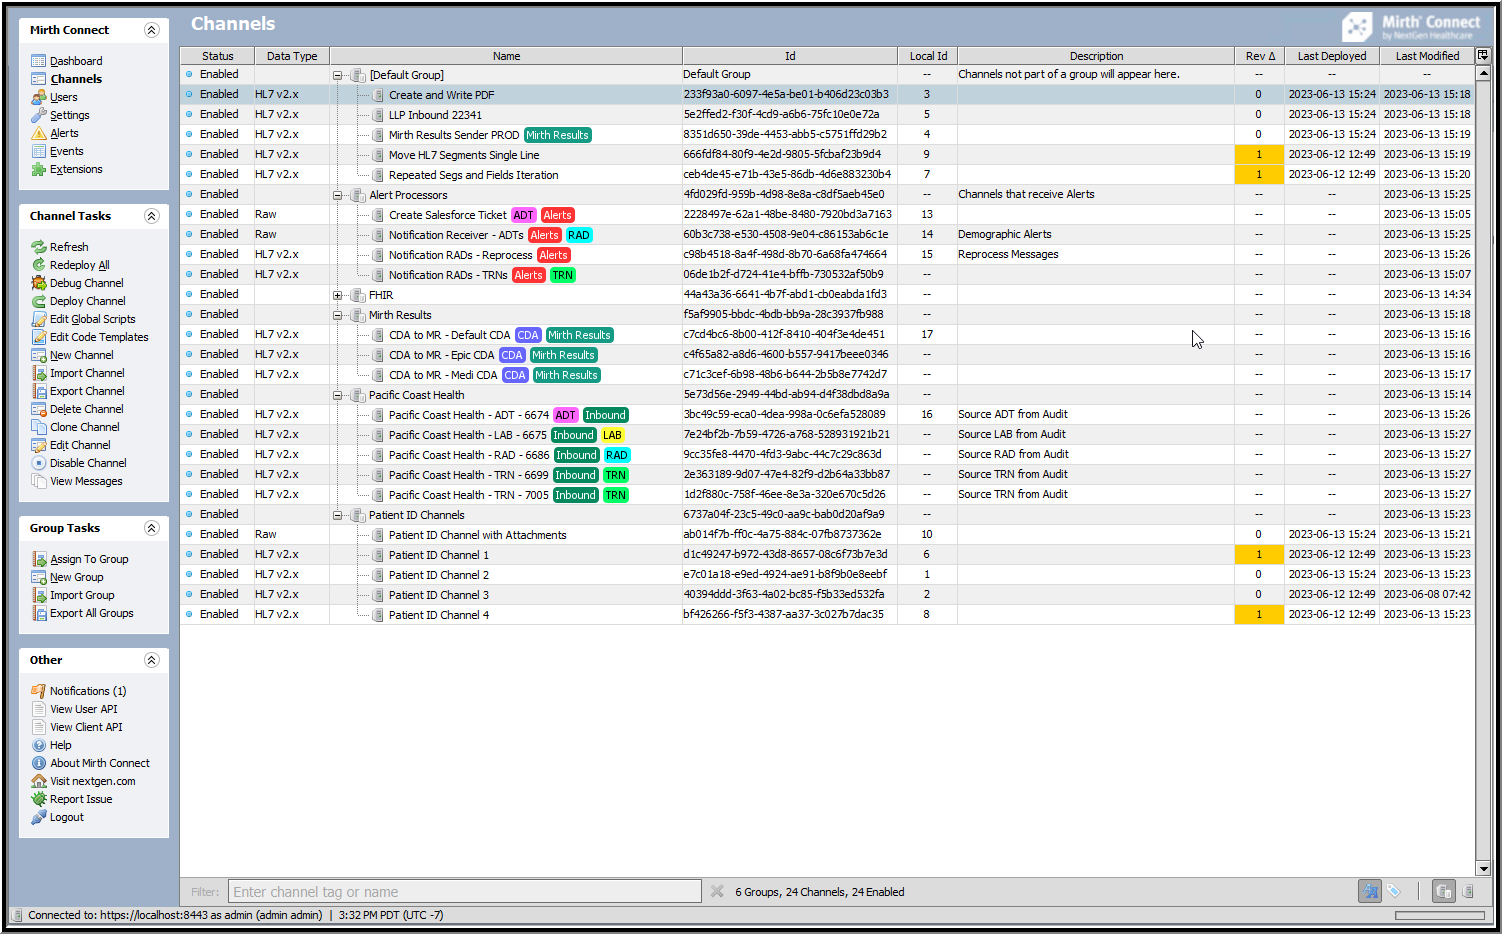This screenshot has width=1502, height=934.
Task: Click the Alerts warning icon in sidebar
Action: point(39,133)
